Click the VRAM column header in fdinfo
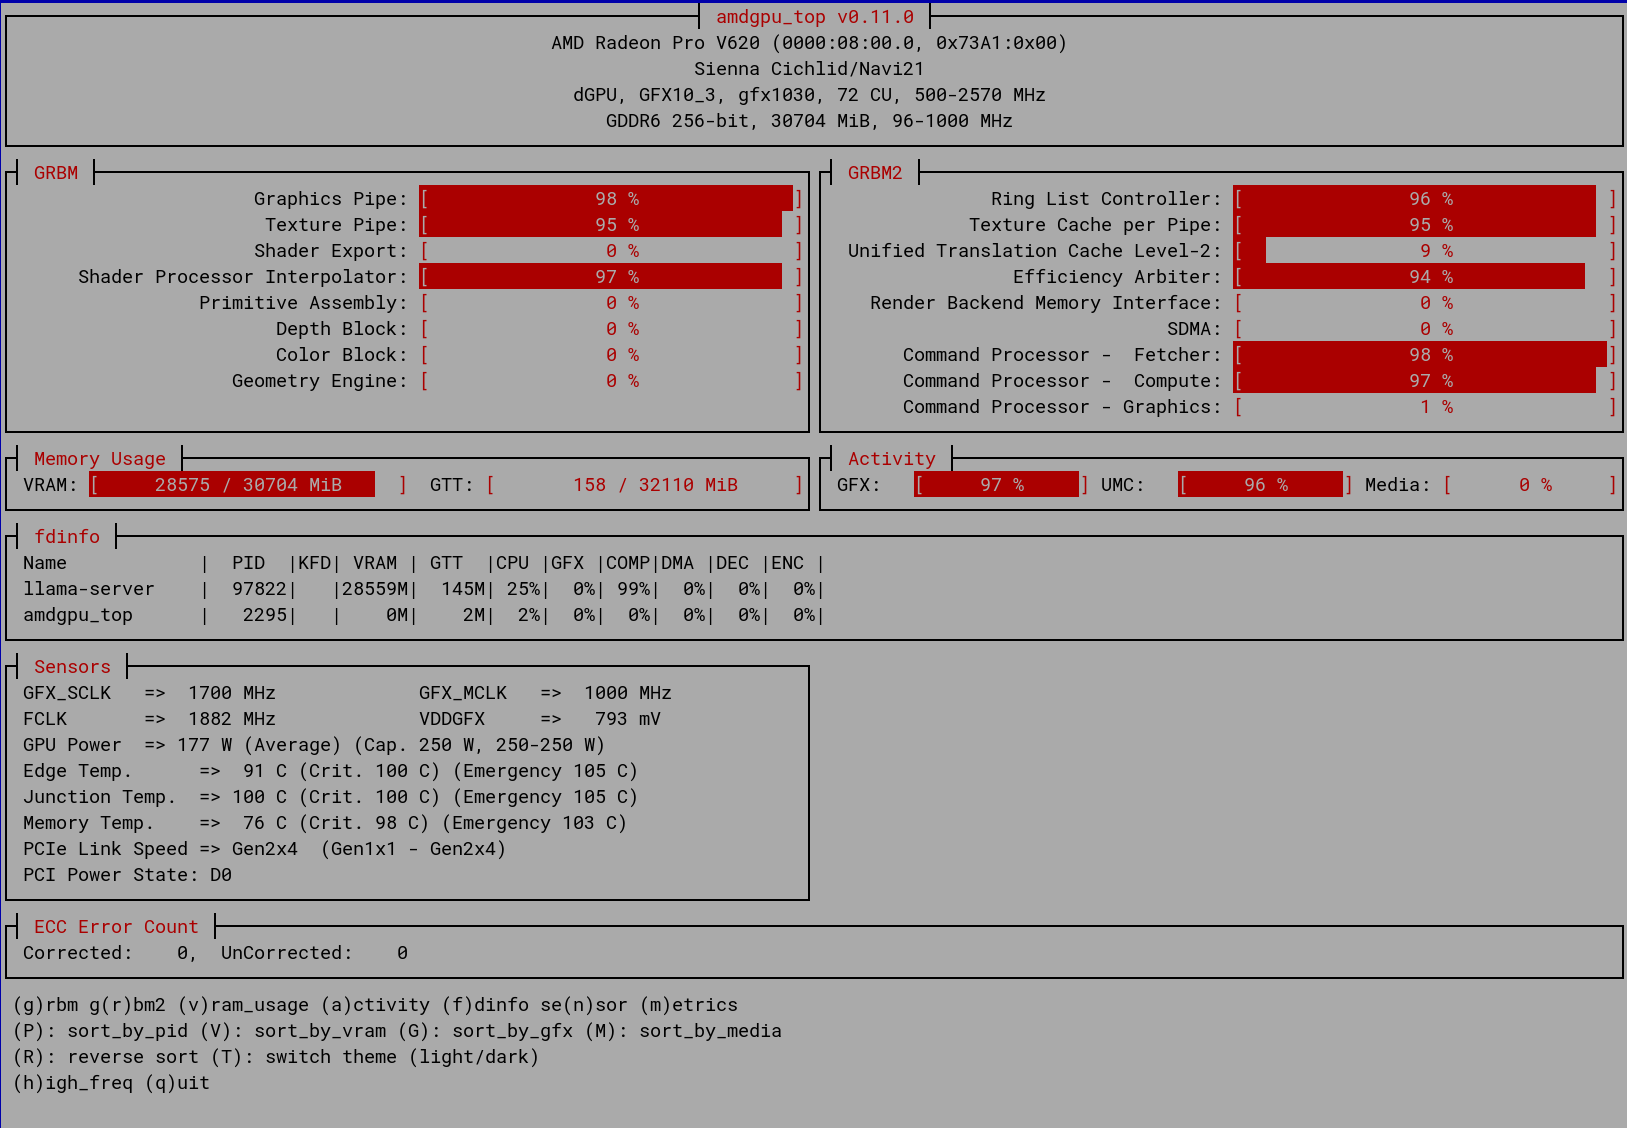 [375, 563]
